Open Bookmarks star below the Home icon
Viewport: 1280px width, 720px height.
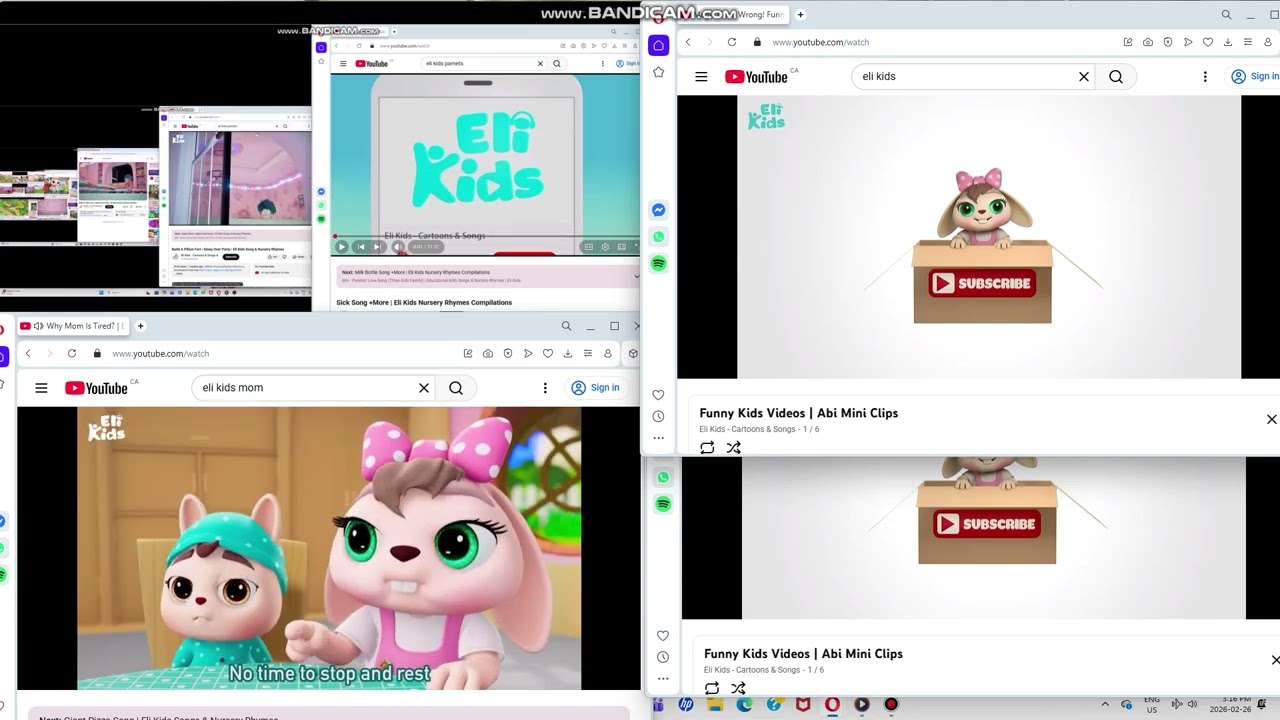[x=658, y=72]
